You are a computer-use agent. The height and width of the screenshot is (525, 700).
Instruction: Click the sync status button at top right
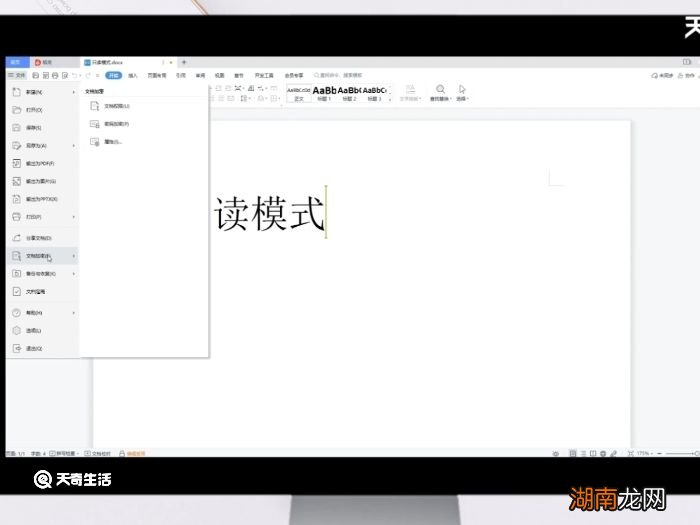coord(662,76)
